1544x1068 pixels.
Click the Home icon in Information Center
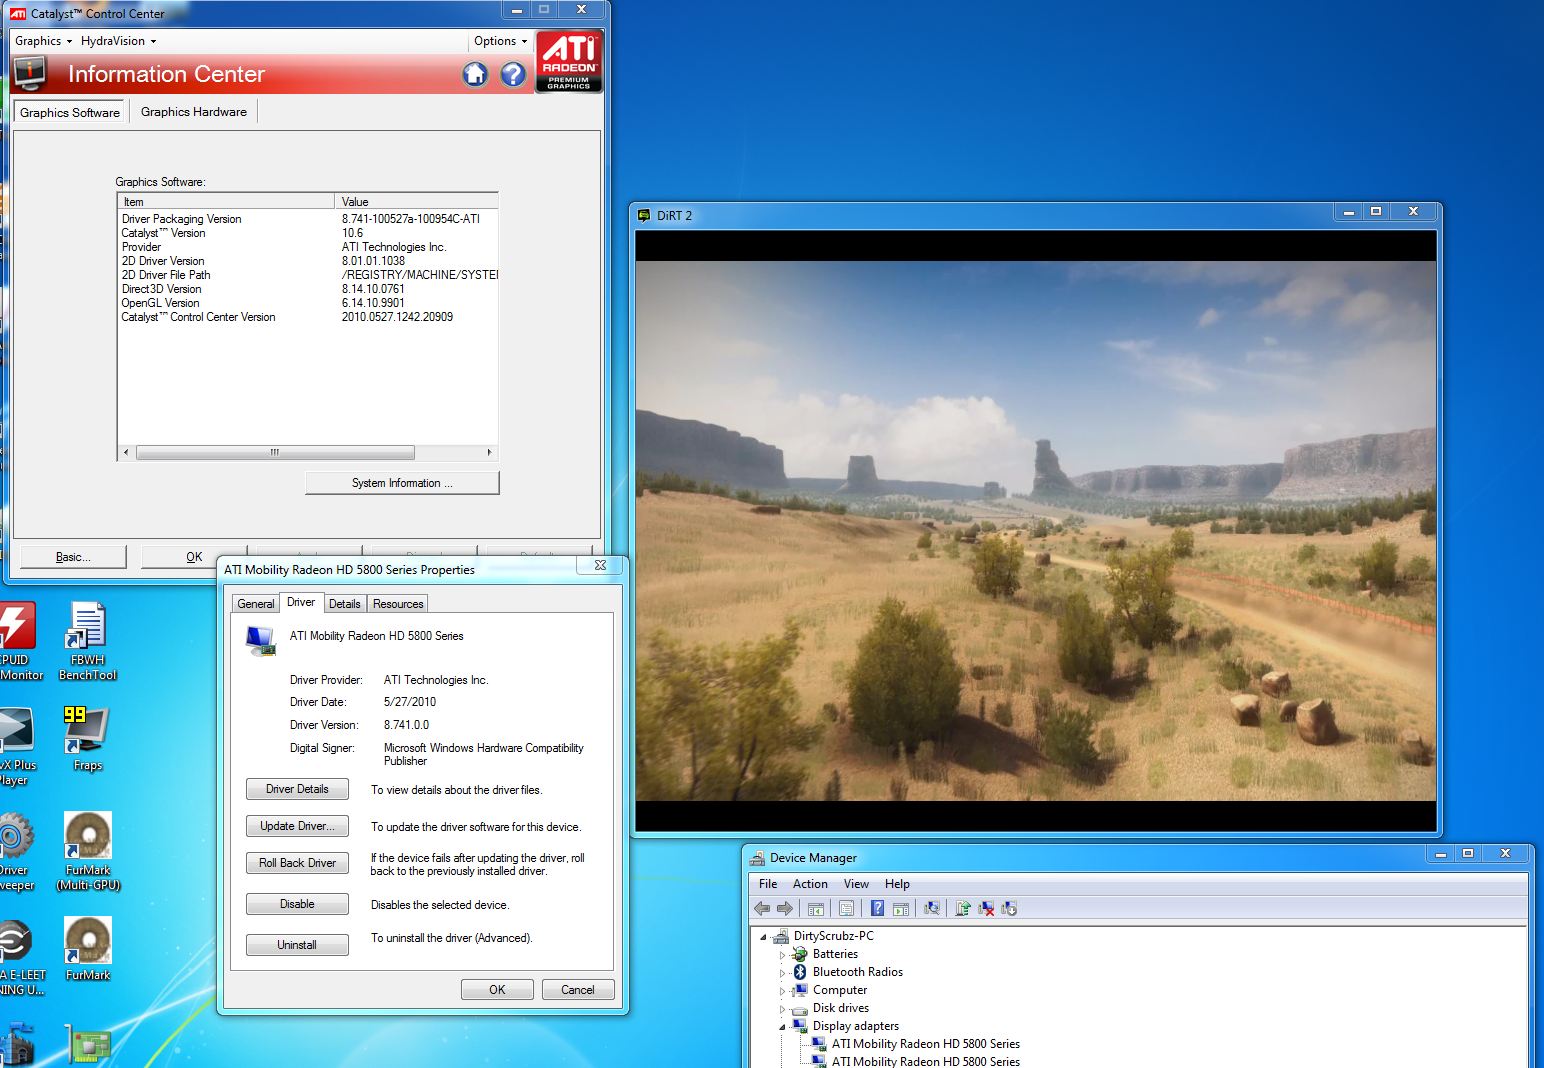(x=475, y=74)
